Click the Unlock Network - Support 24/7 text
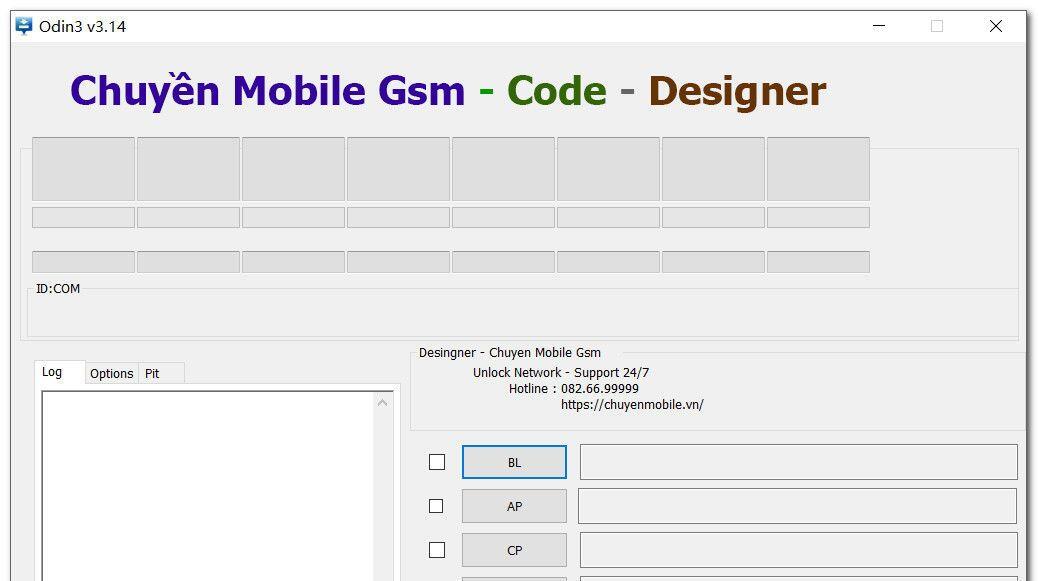 (561, 373)
